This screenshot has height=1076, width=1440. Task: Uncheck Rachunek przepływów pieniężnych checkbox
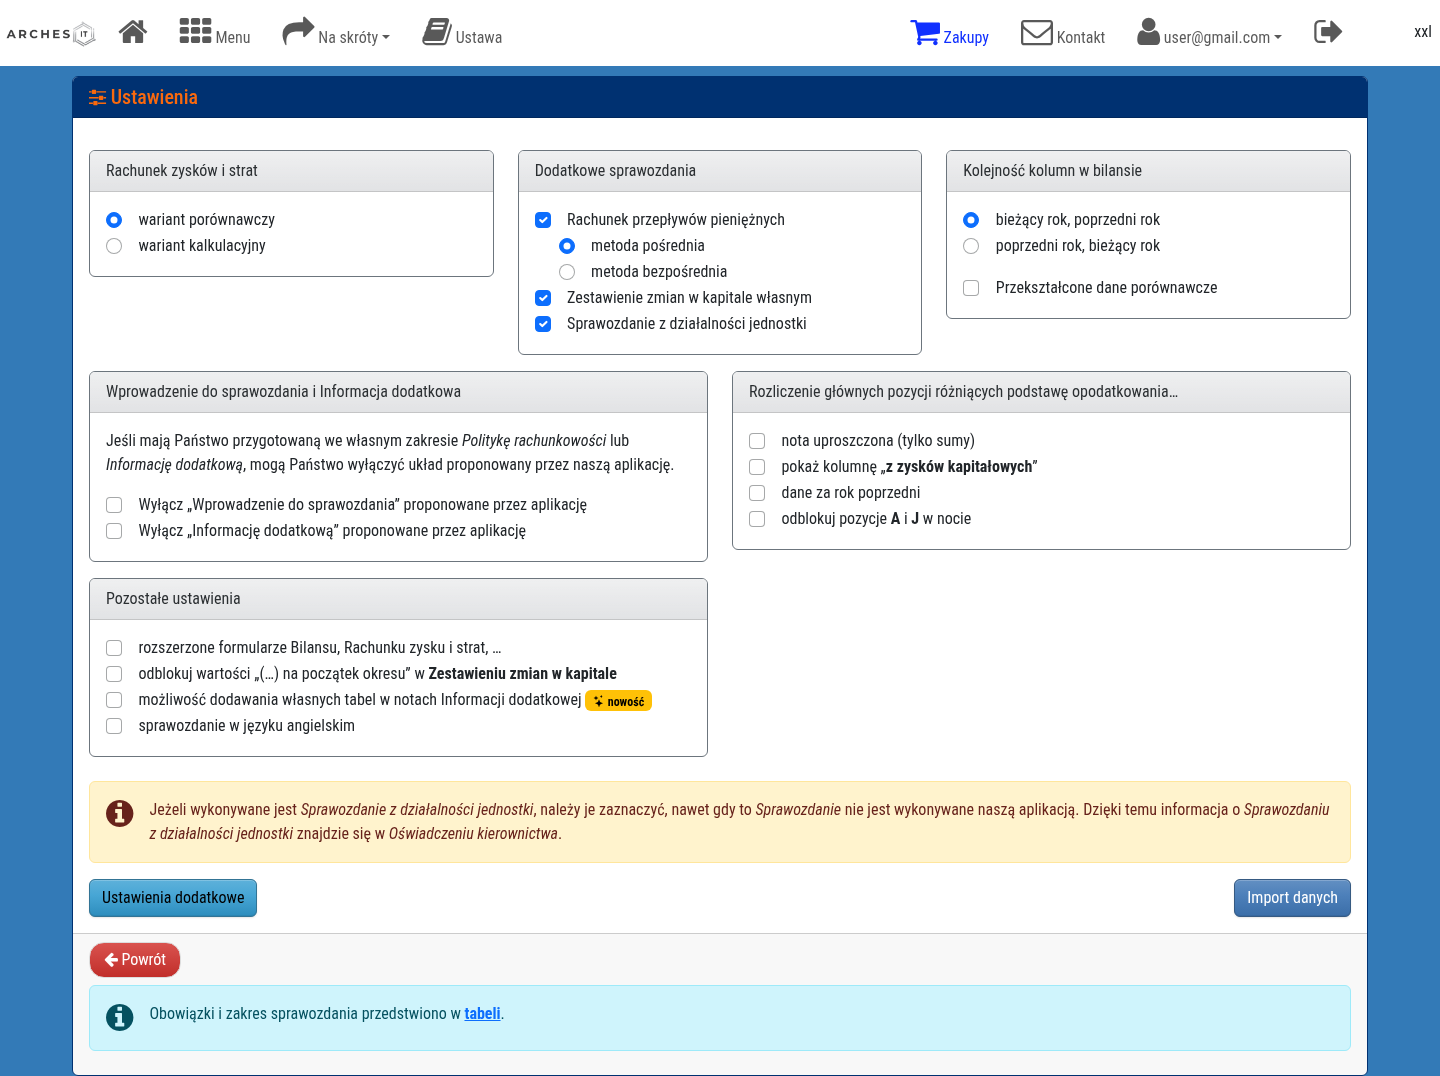tap(543, 220)
